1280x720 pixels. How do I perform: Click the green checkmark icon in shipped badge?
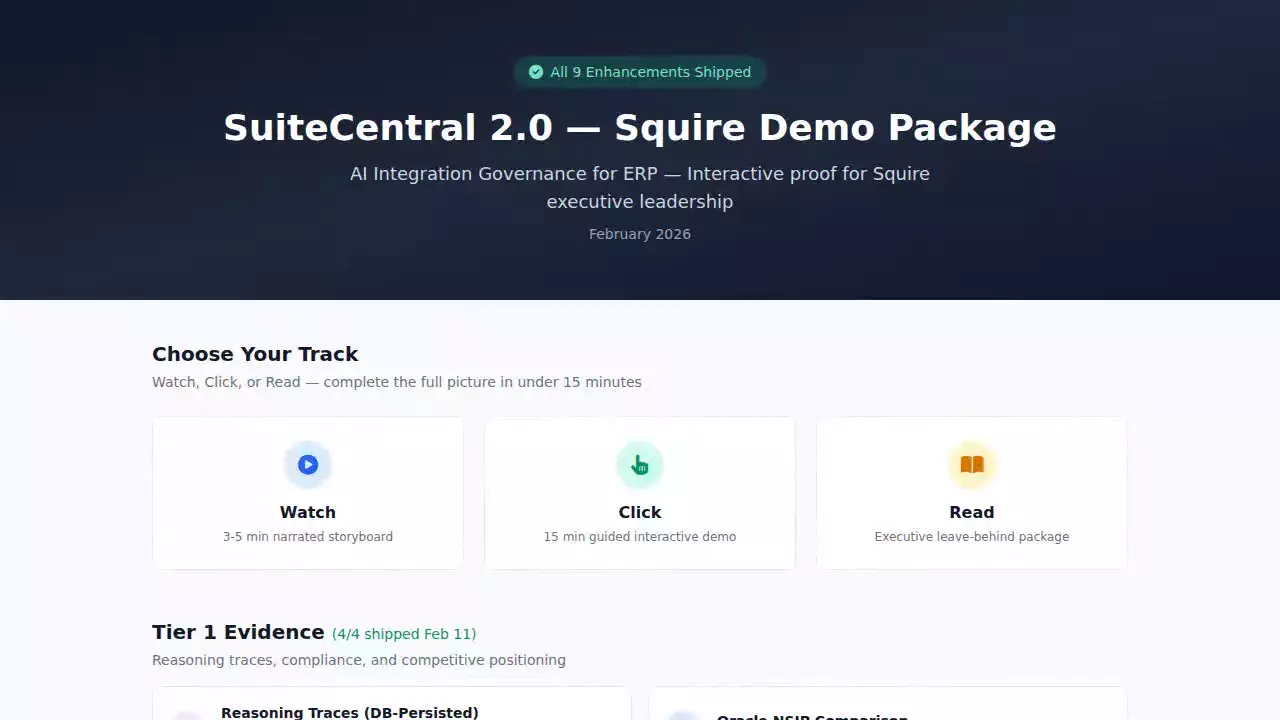coord(536,72)
